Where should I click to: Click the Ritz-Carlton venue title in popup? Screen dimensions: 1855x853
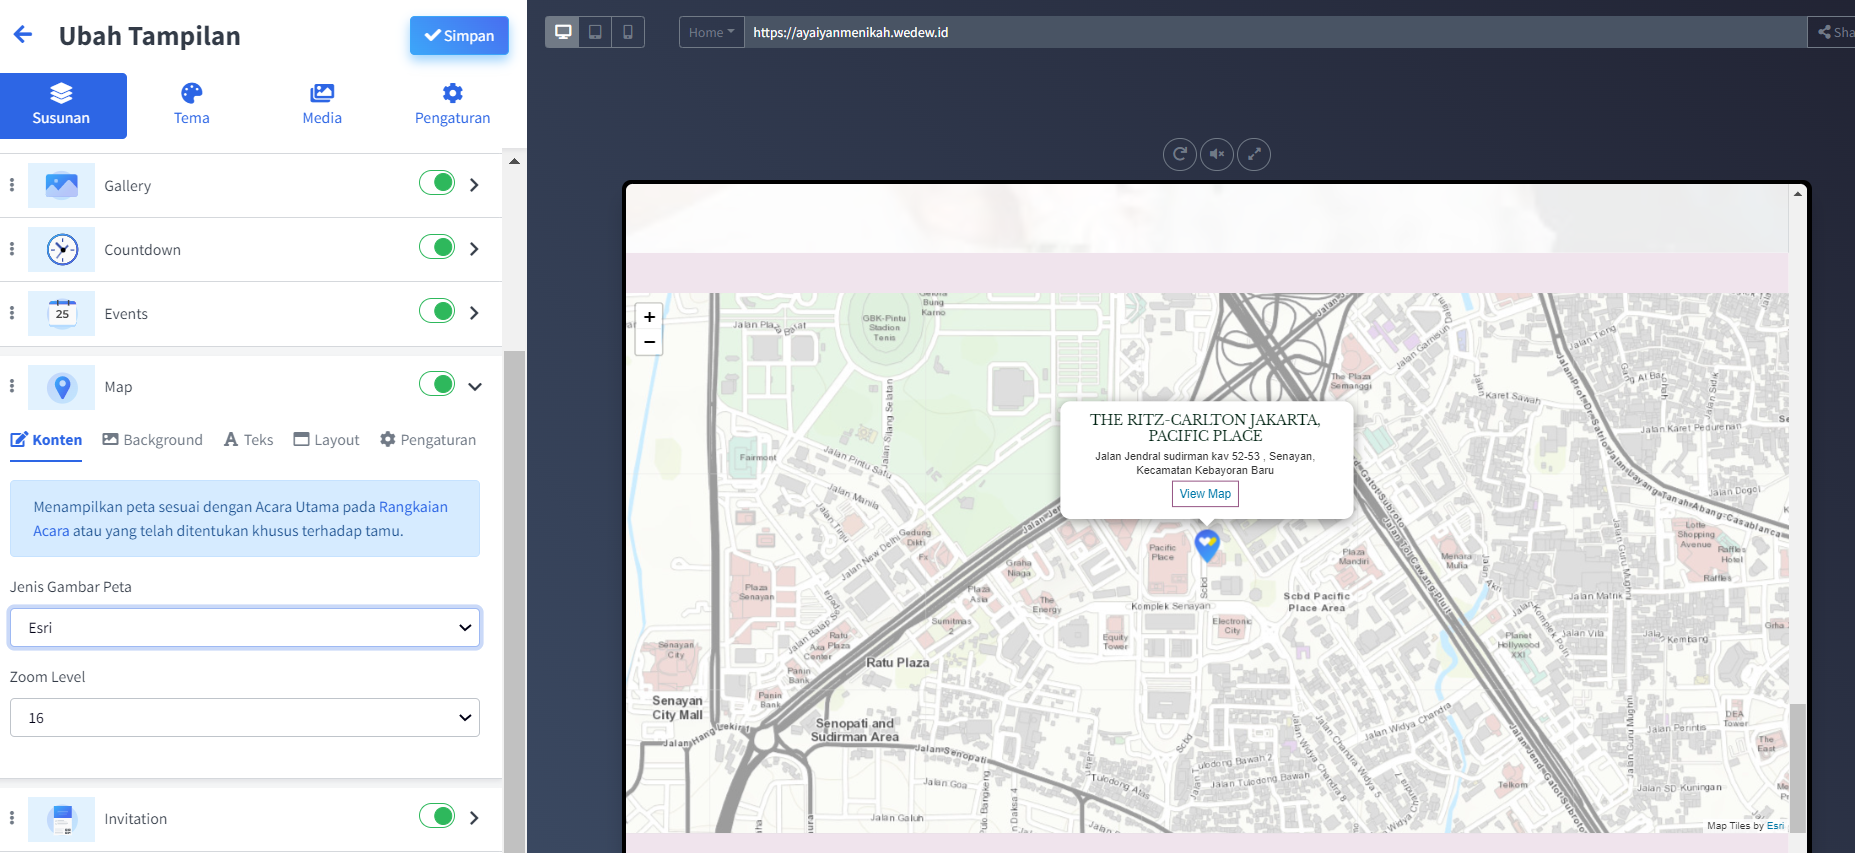1205,428
